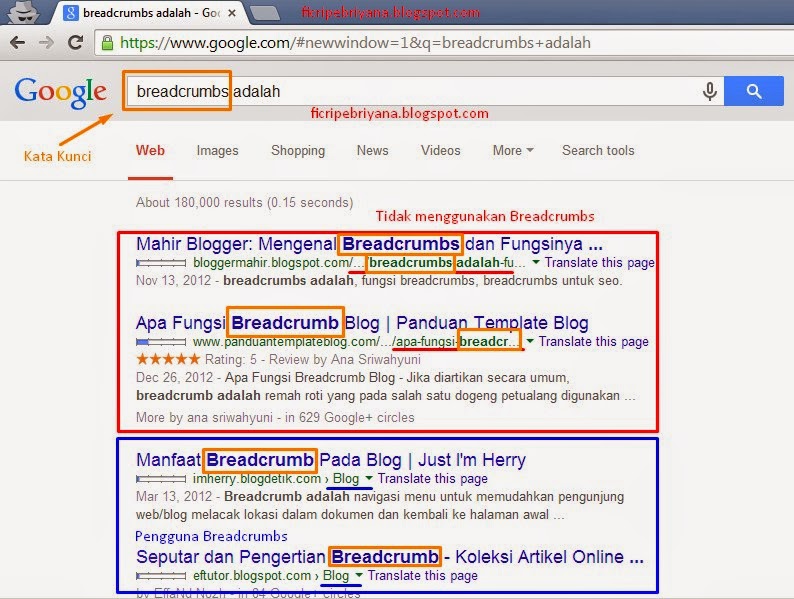
Task: Close the 'breadcrumbs adalah' browser tab
Action: 232,13
